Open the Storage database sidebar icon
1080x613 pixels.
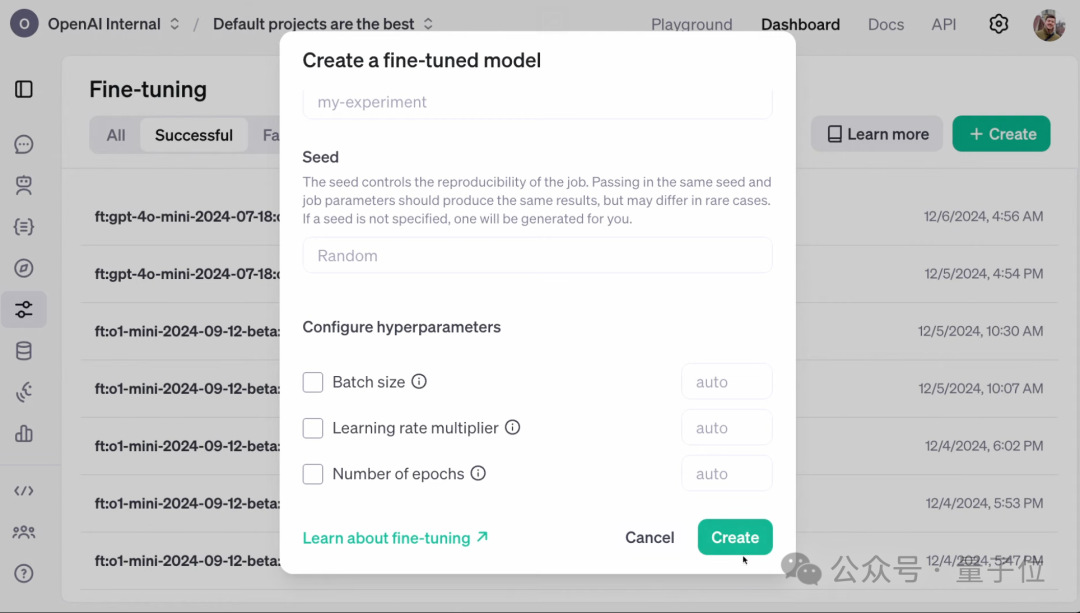pos(24,351)
